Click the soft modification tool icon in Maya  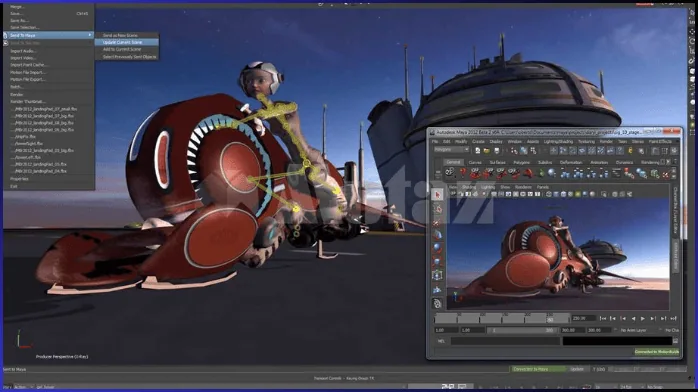pyautogui.click(x=437, y=289)
